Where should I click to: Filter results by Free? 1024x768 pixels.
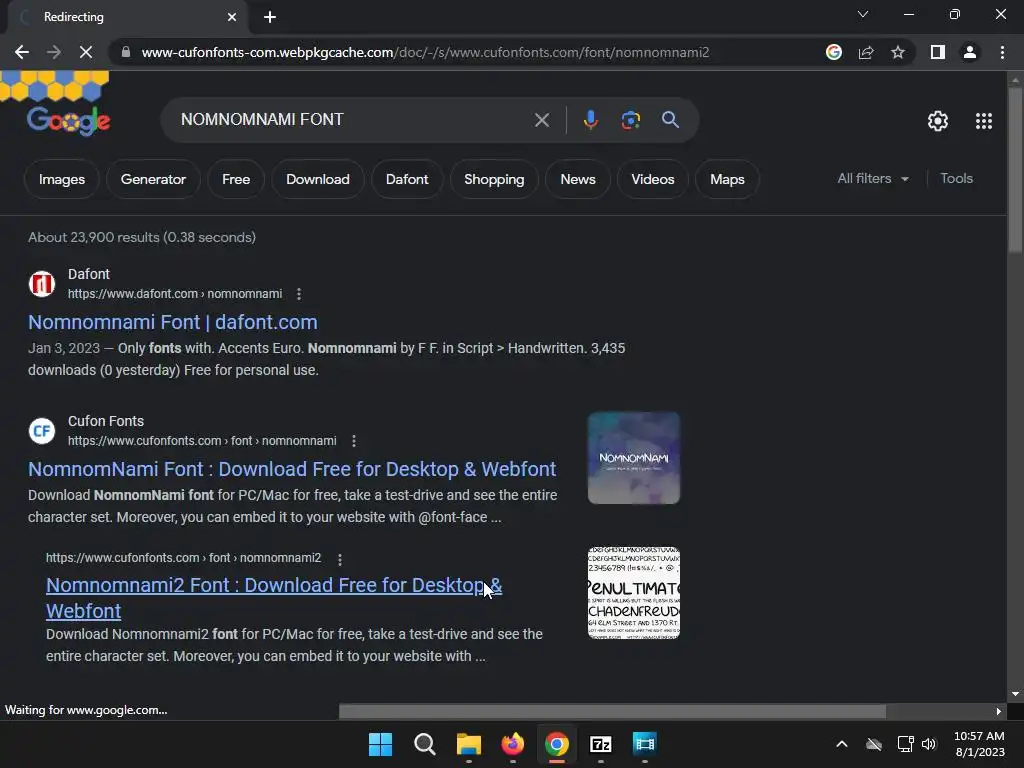(x=236, y=179)
